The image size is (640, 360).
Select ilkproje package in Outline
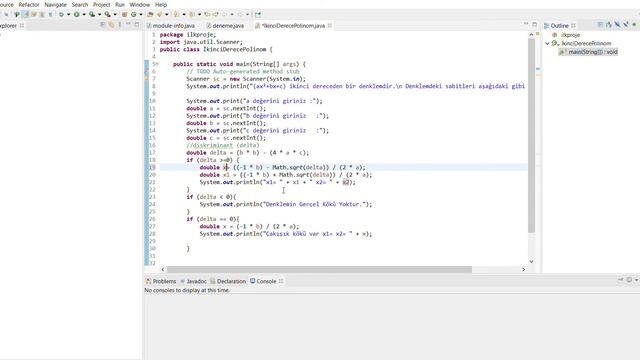(x=566, y=35)
